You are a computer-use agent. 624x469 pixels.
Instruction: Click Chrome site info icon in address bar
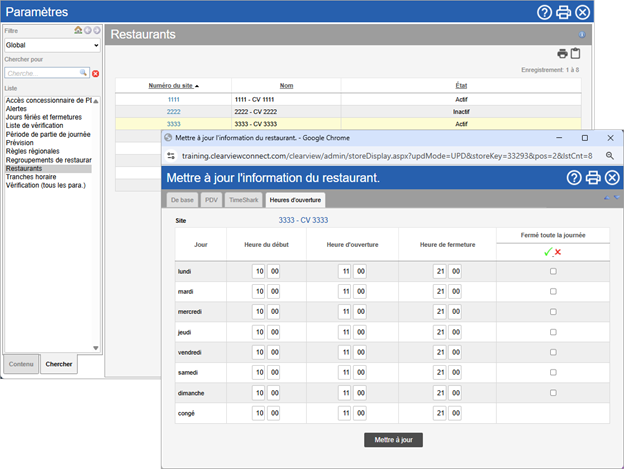171,156
